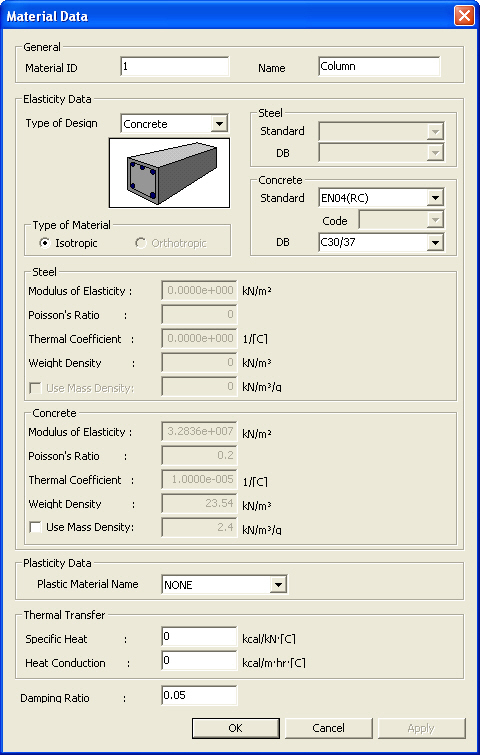Select the Isotropic radio button

click(44, 243)
